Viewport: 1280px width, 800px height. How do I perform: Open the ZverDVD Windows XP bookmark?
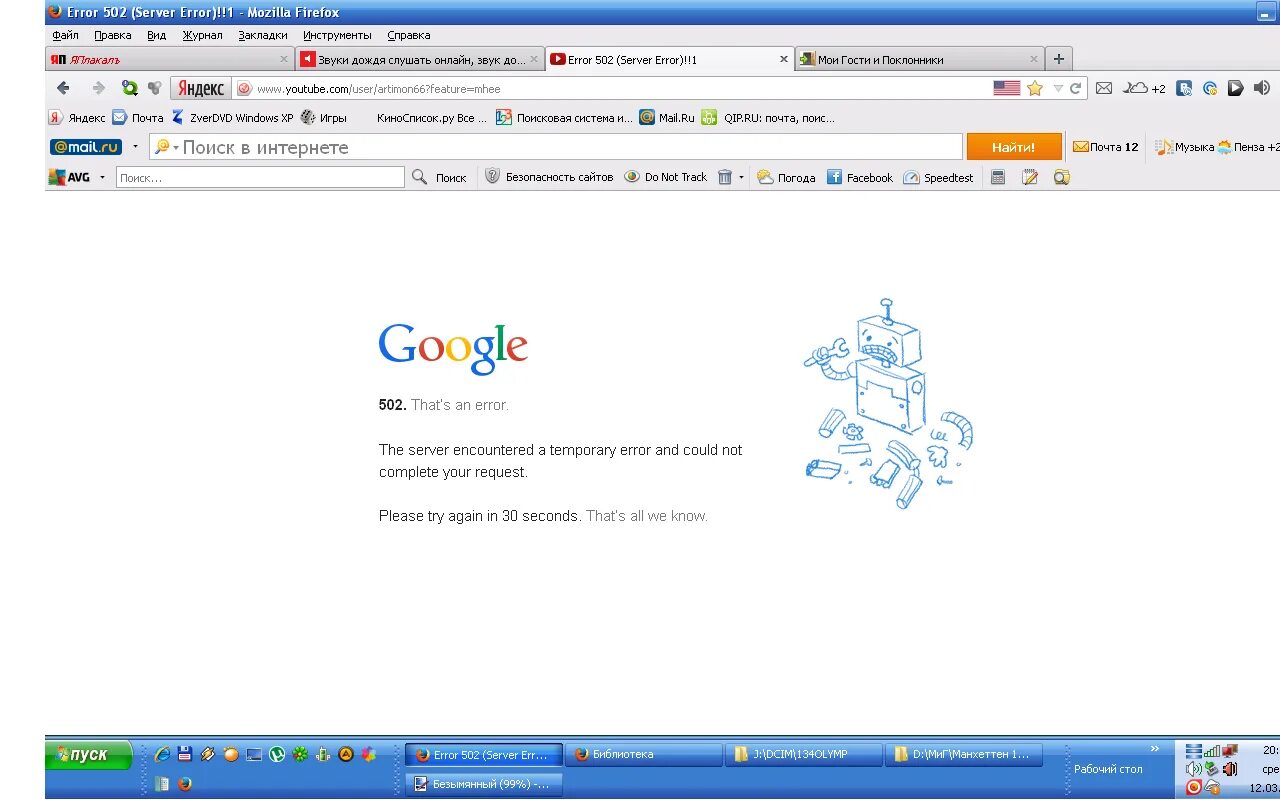coord(232,117)
